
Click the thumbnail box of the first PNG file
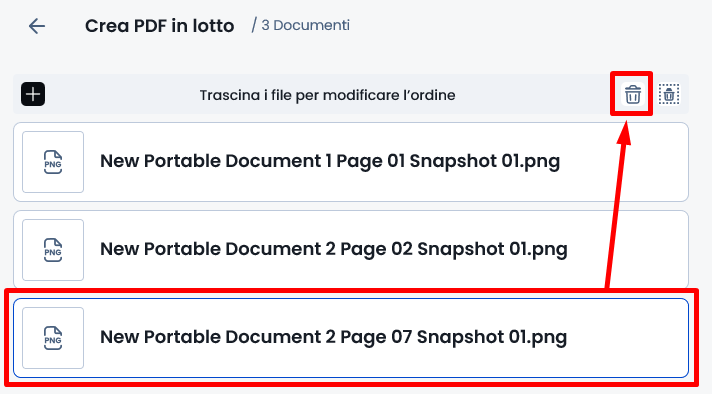click(x=53, y=162)
